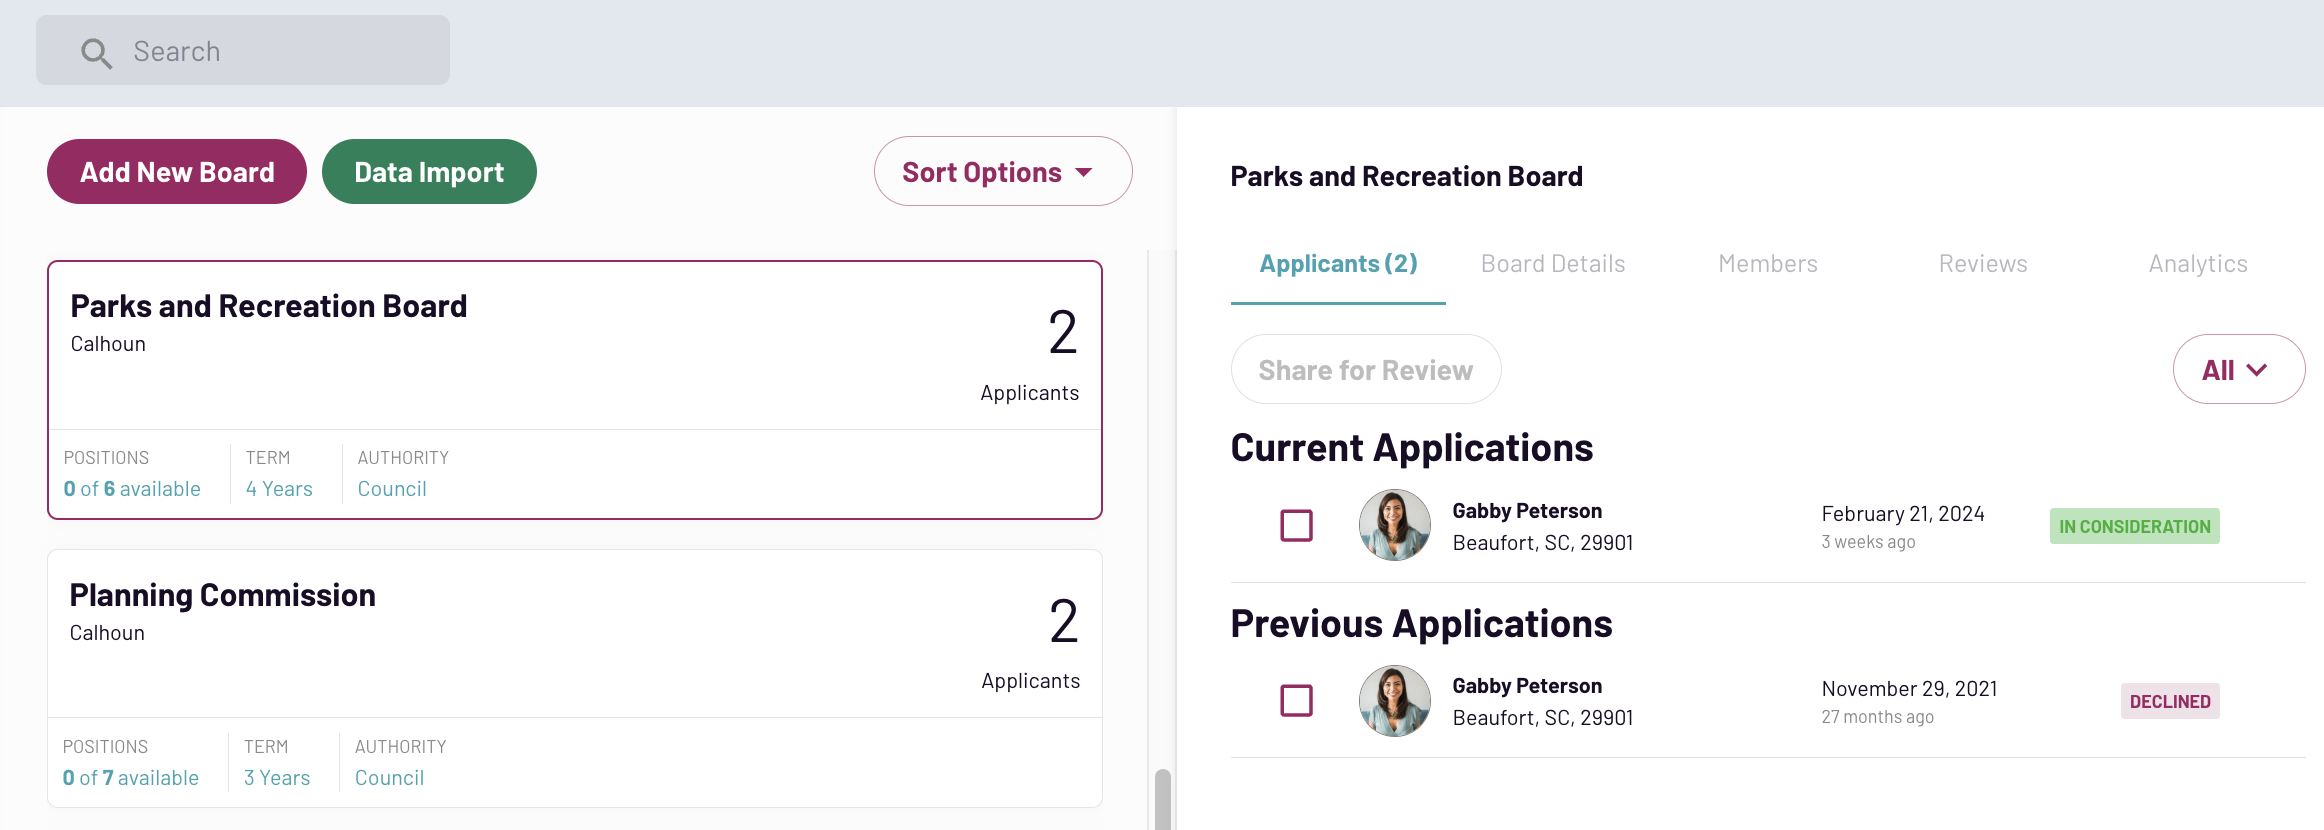Check the box for the February 21, 2024 application

1296,525
